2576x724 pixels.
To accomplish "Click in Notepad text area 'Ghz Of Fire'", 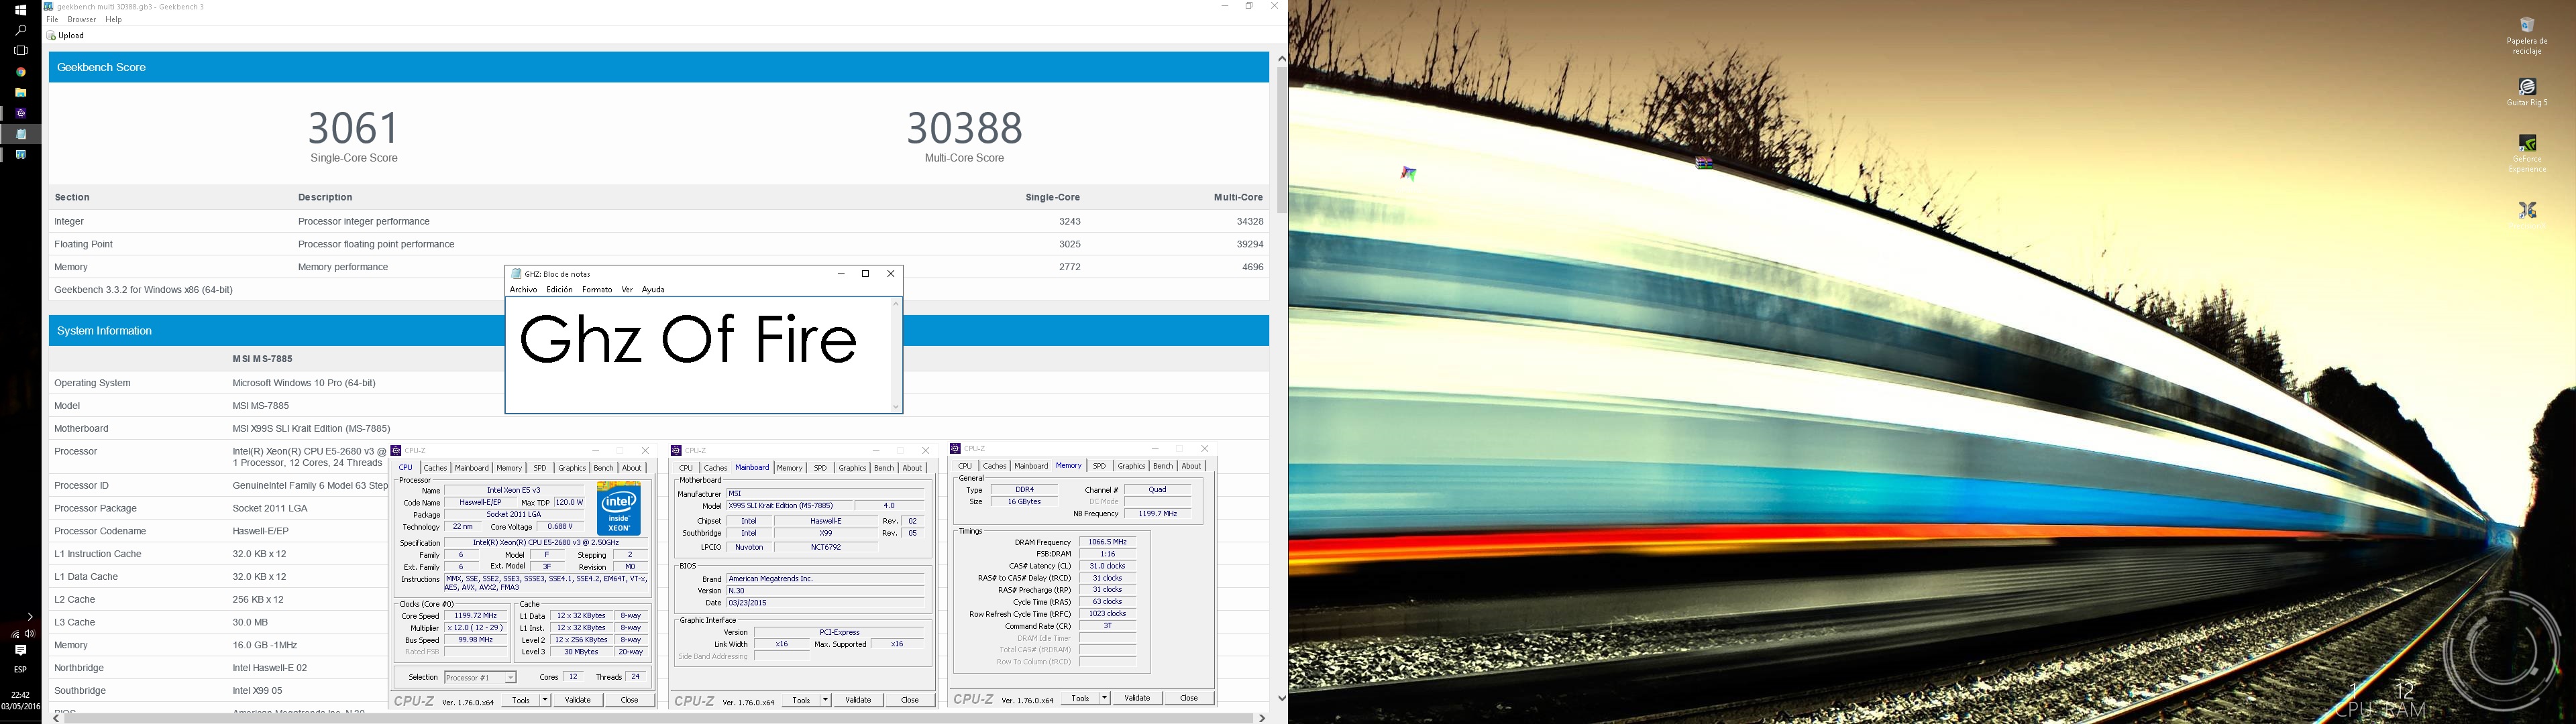I will click(x=688, y=340).
